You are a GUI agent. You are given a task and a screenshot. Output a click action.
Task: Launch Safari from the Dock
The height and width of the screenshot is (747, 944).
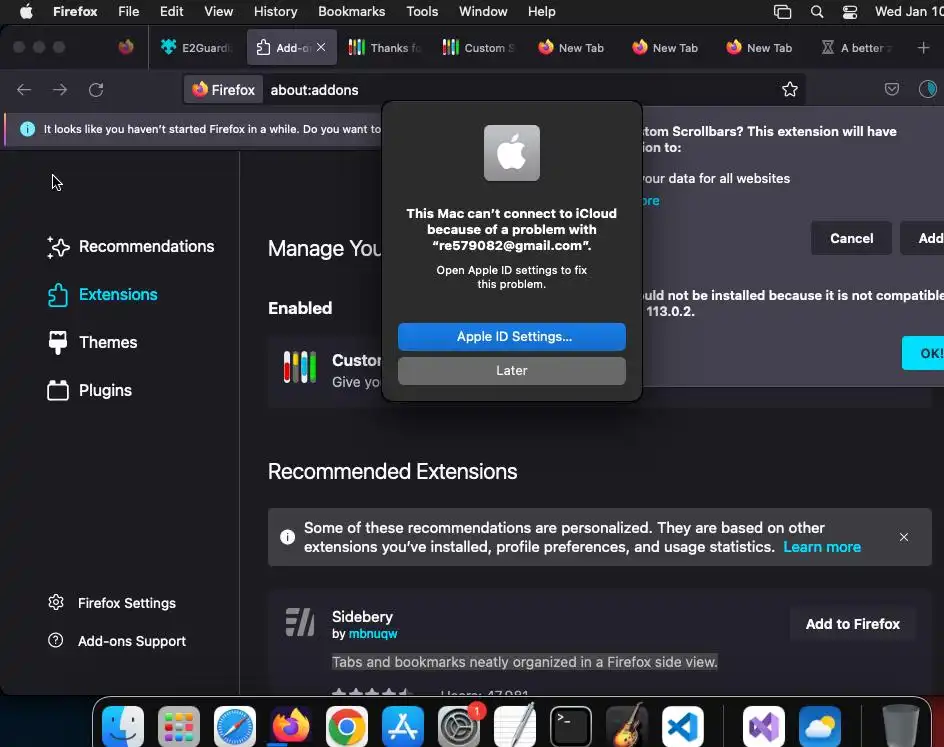click(235, 726)
